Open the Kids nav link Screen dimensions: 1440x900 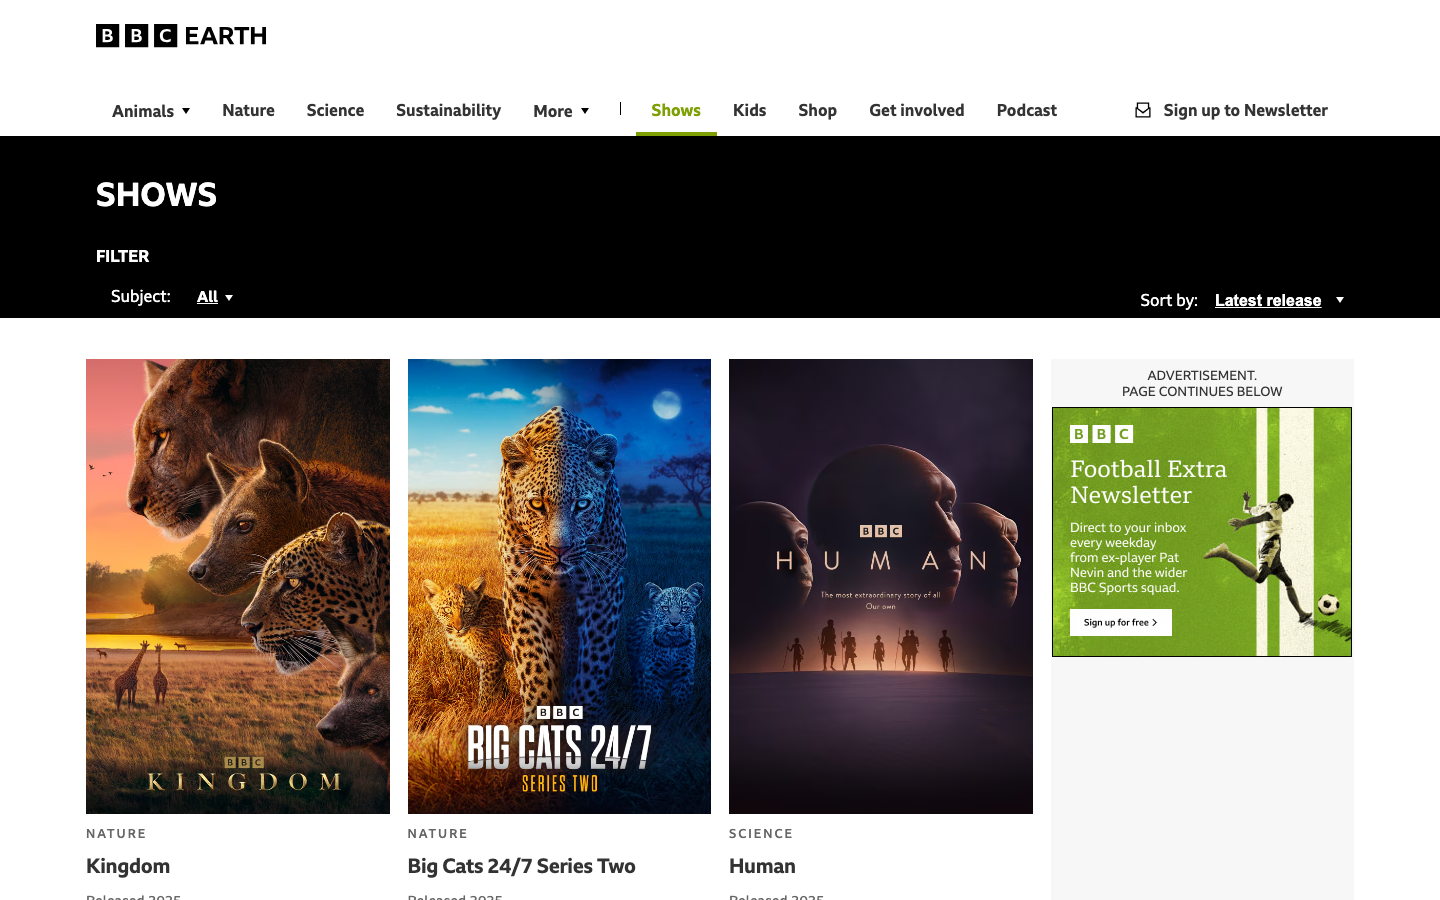click(749, 110)
